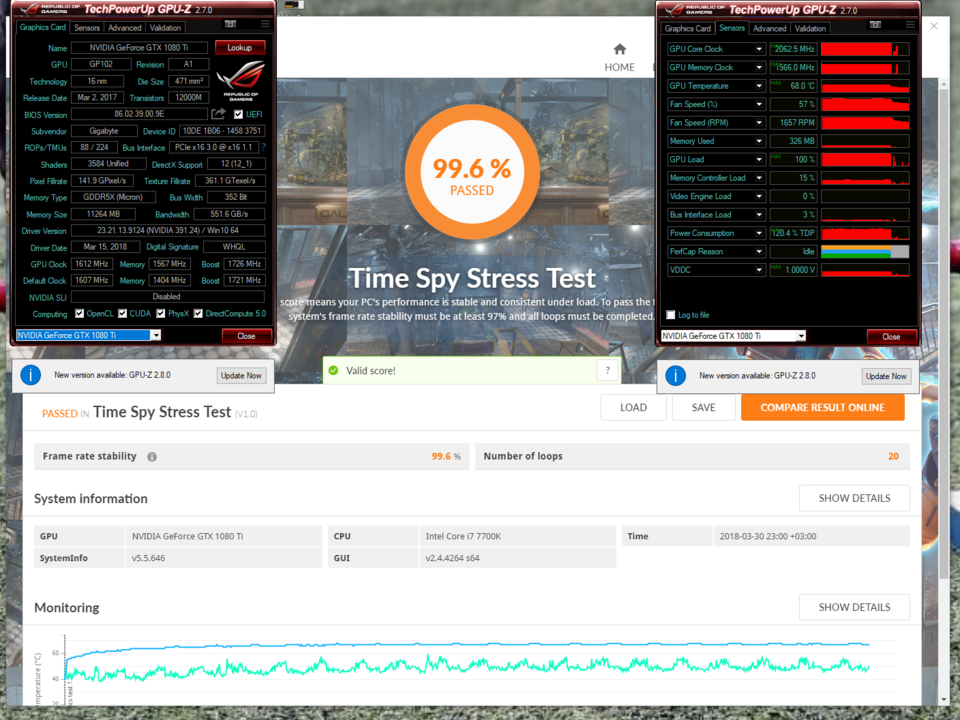Click the Bus Interface question mark icon
The image size is (960, 720).
click(x=263, y=148)
